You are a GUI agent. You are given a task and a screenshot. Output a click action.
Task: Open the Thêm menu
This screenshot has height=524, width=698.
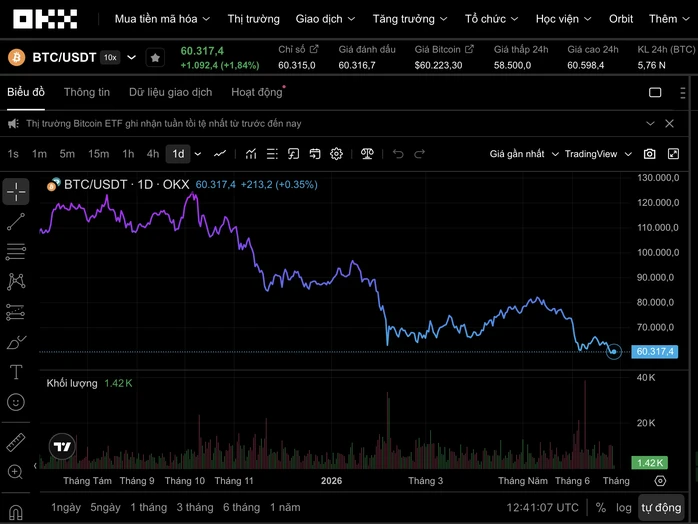click(x=669, y=19)
